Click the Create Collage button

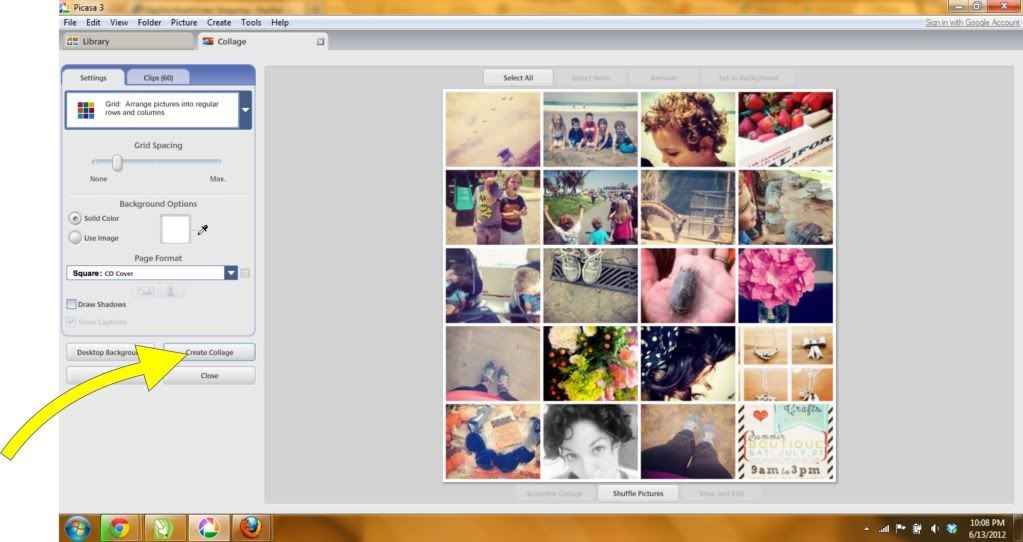(209, 352)
